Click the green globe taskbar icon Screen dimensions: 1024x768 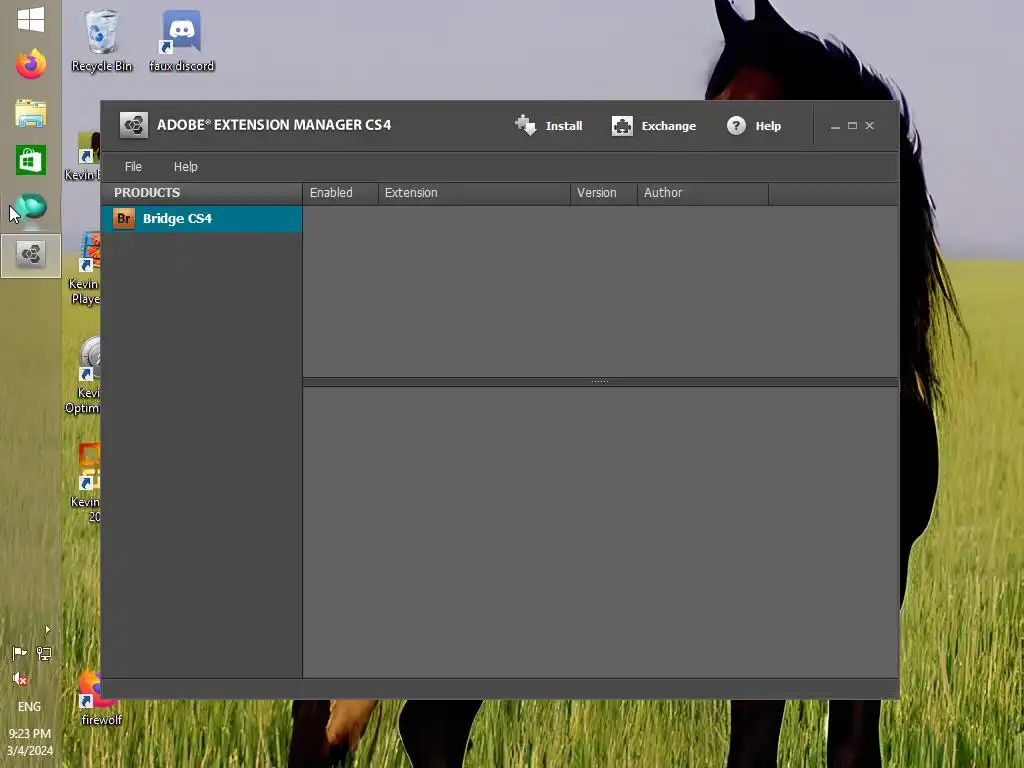coord(31,209)
